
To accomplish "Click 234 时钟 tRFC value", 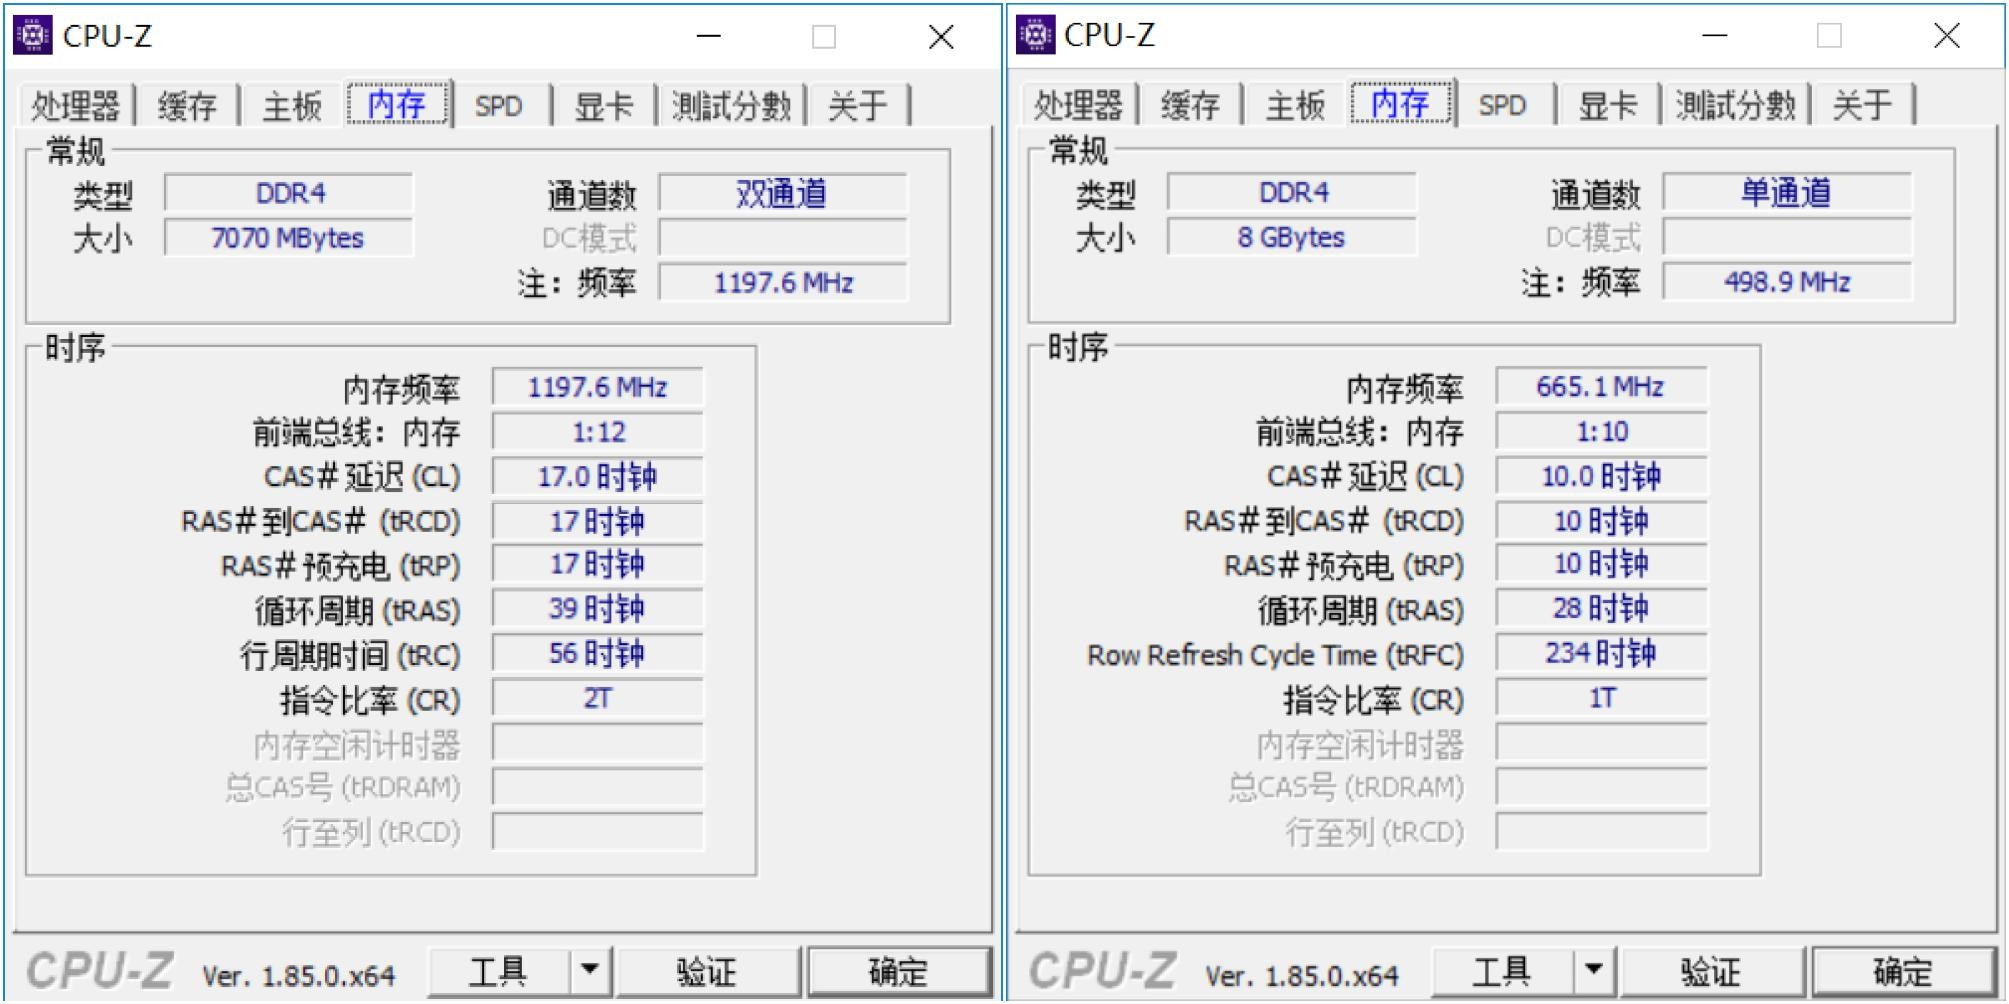I will click(1601, 652).
